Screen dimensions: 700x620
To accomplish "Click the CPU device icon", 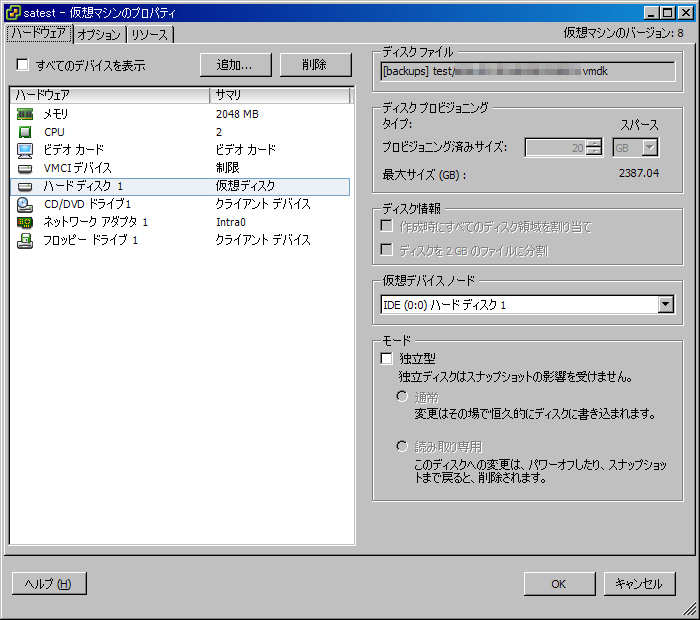I will [25, 132].
